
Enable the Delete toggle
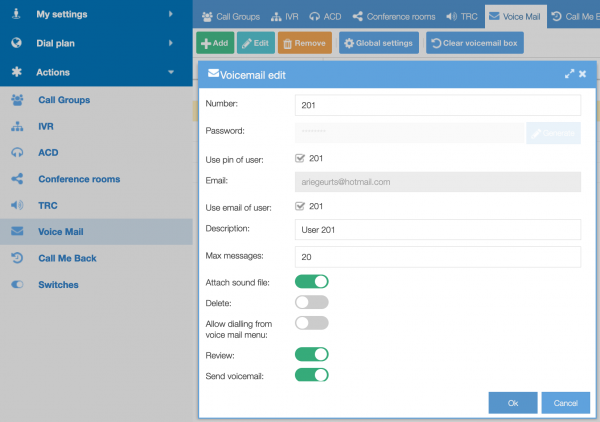[311, 302]
